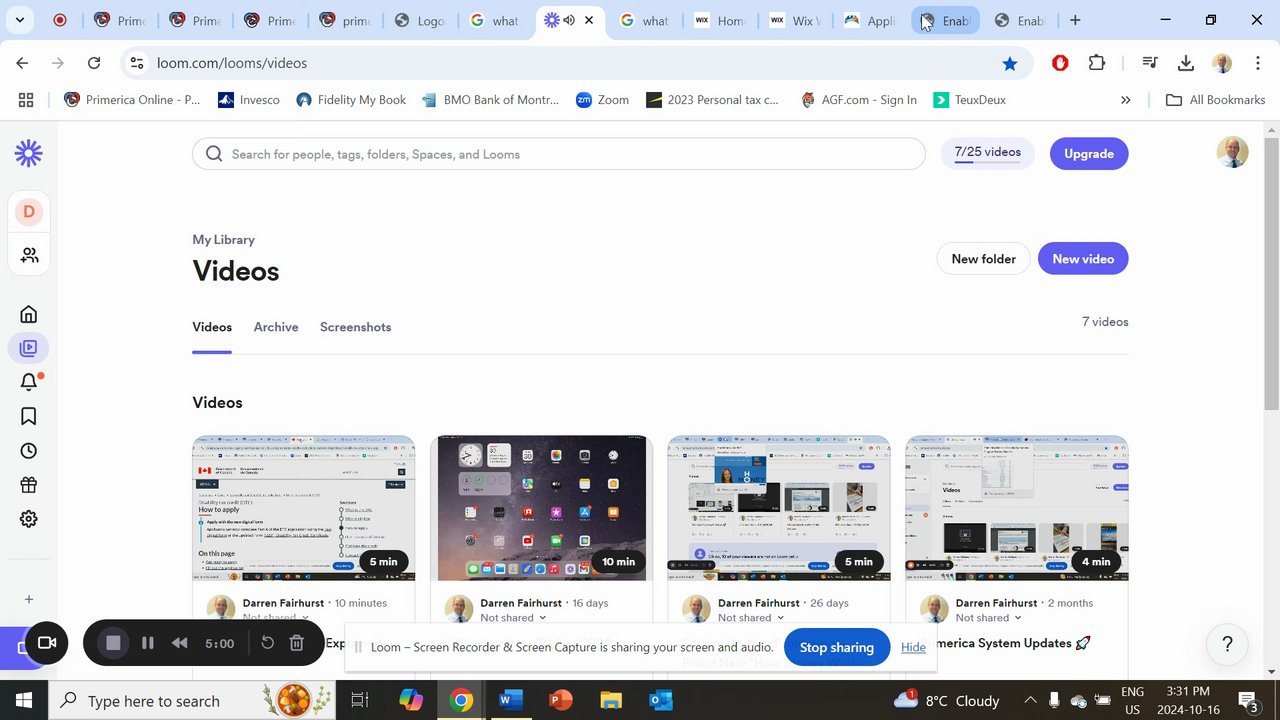Click the address bar URL
This screenshot has height=720, width=1280.
[x=232, y=63]
